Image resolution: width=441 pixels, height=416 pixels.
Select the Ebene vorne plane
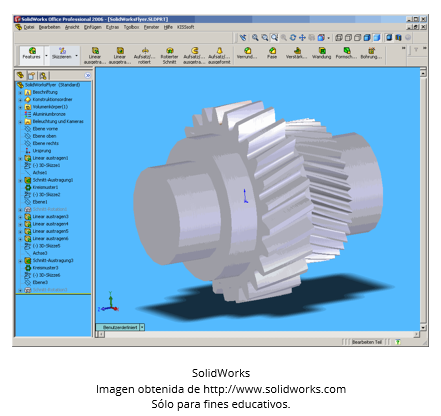45,129
